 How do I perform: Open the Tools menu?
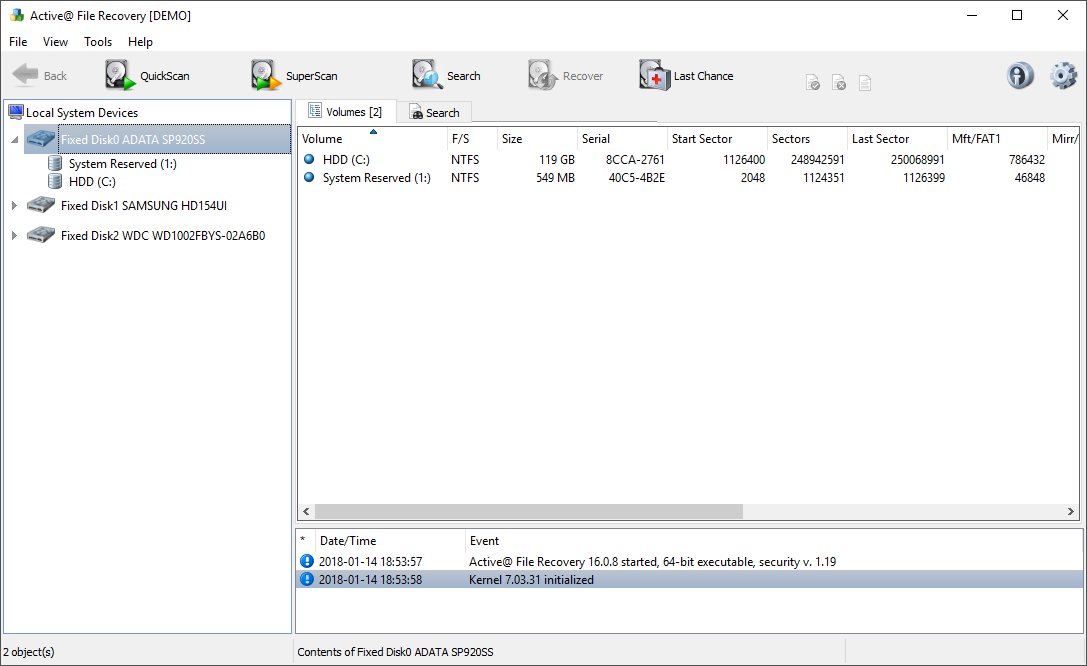98,42
